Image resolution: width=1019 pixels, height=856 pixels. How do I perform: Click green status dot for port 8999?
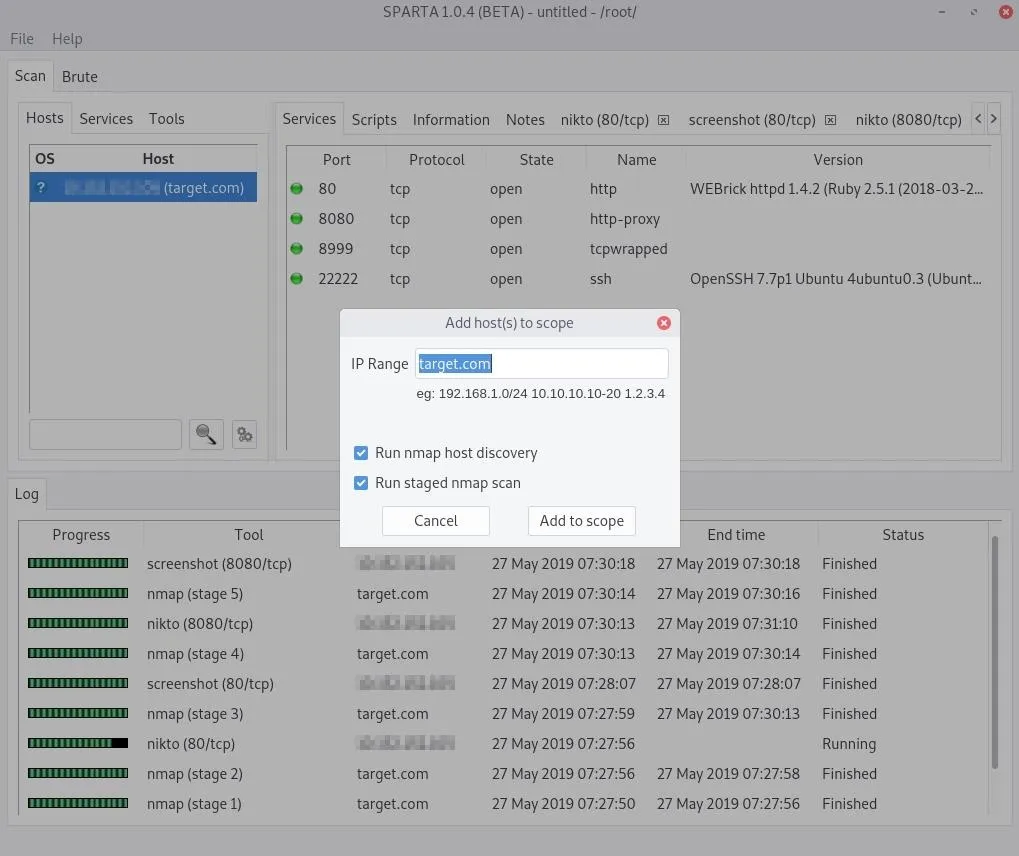[x=296, y=248]
